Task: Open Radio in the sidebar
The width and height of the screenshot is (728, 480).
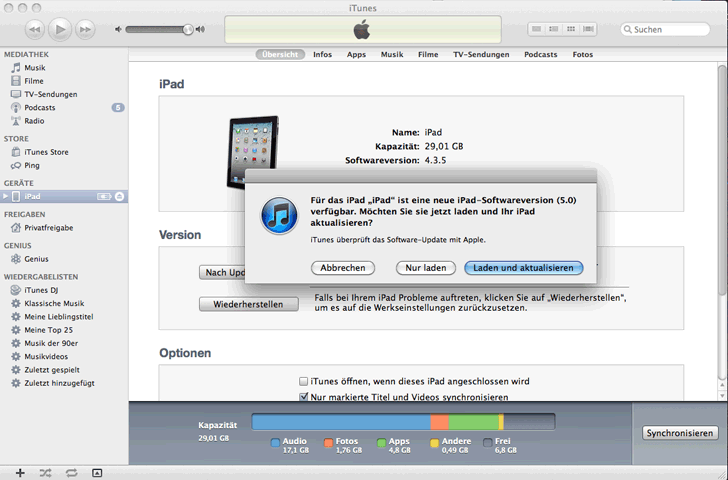Action: [34, 121]
